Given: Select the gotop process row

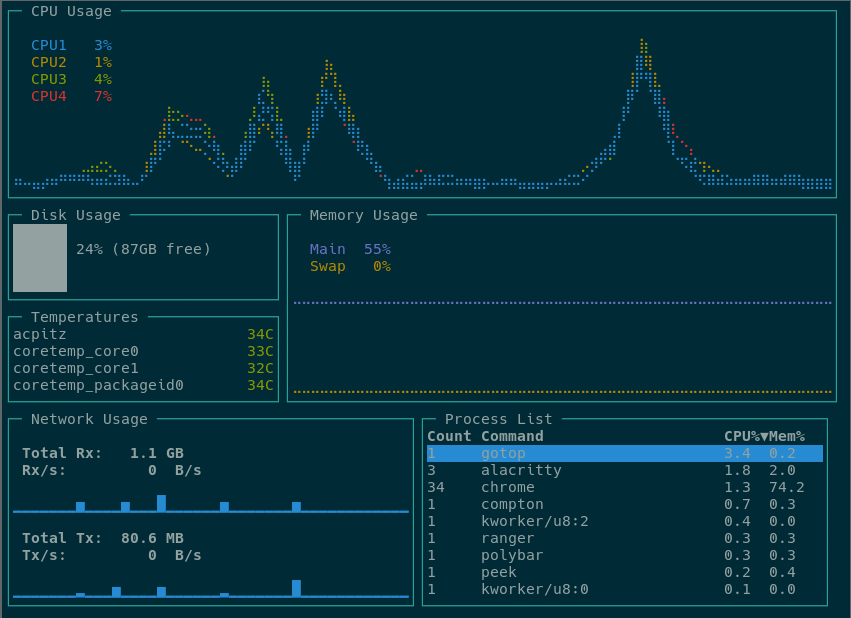Looking at the screenshot, I should [625, 454].
